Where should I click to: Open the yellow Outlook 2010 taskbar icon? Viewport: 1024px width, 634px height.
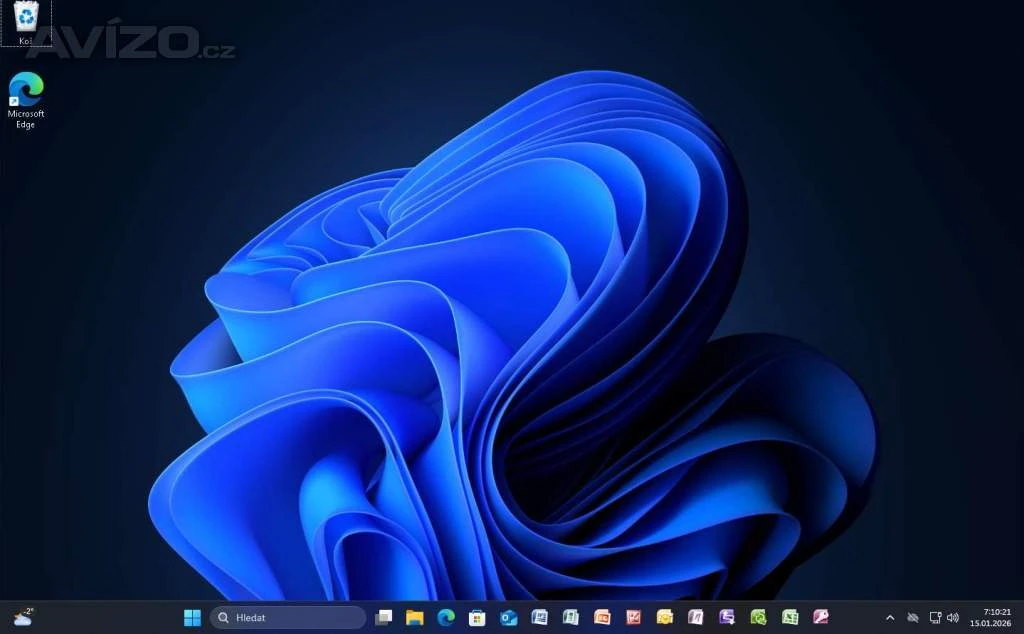point(664,618)
